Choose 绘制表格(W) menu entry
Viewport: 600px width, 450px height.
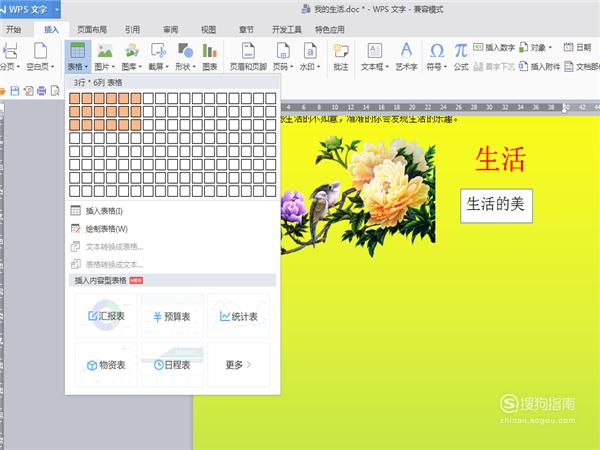(x=172, y=229)
